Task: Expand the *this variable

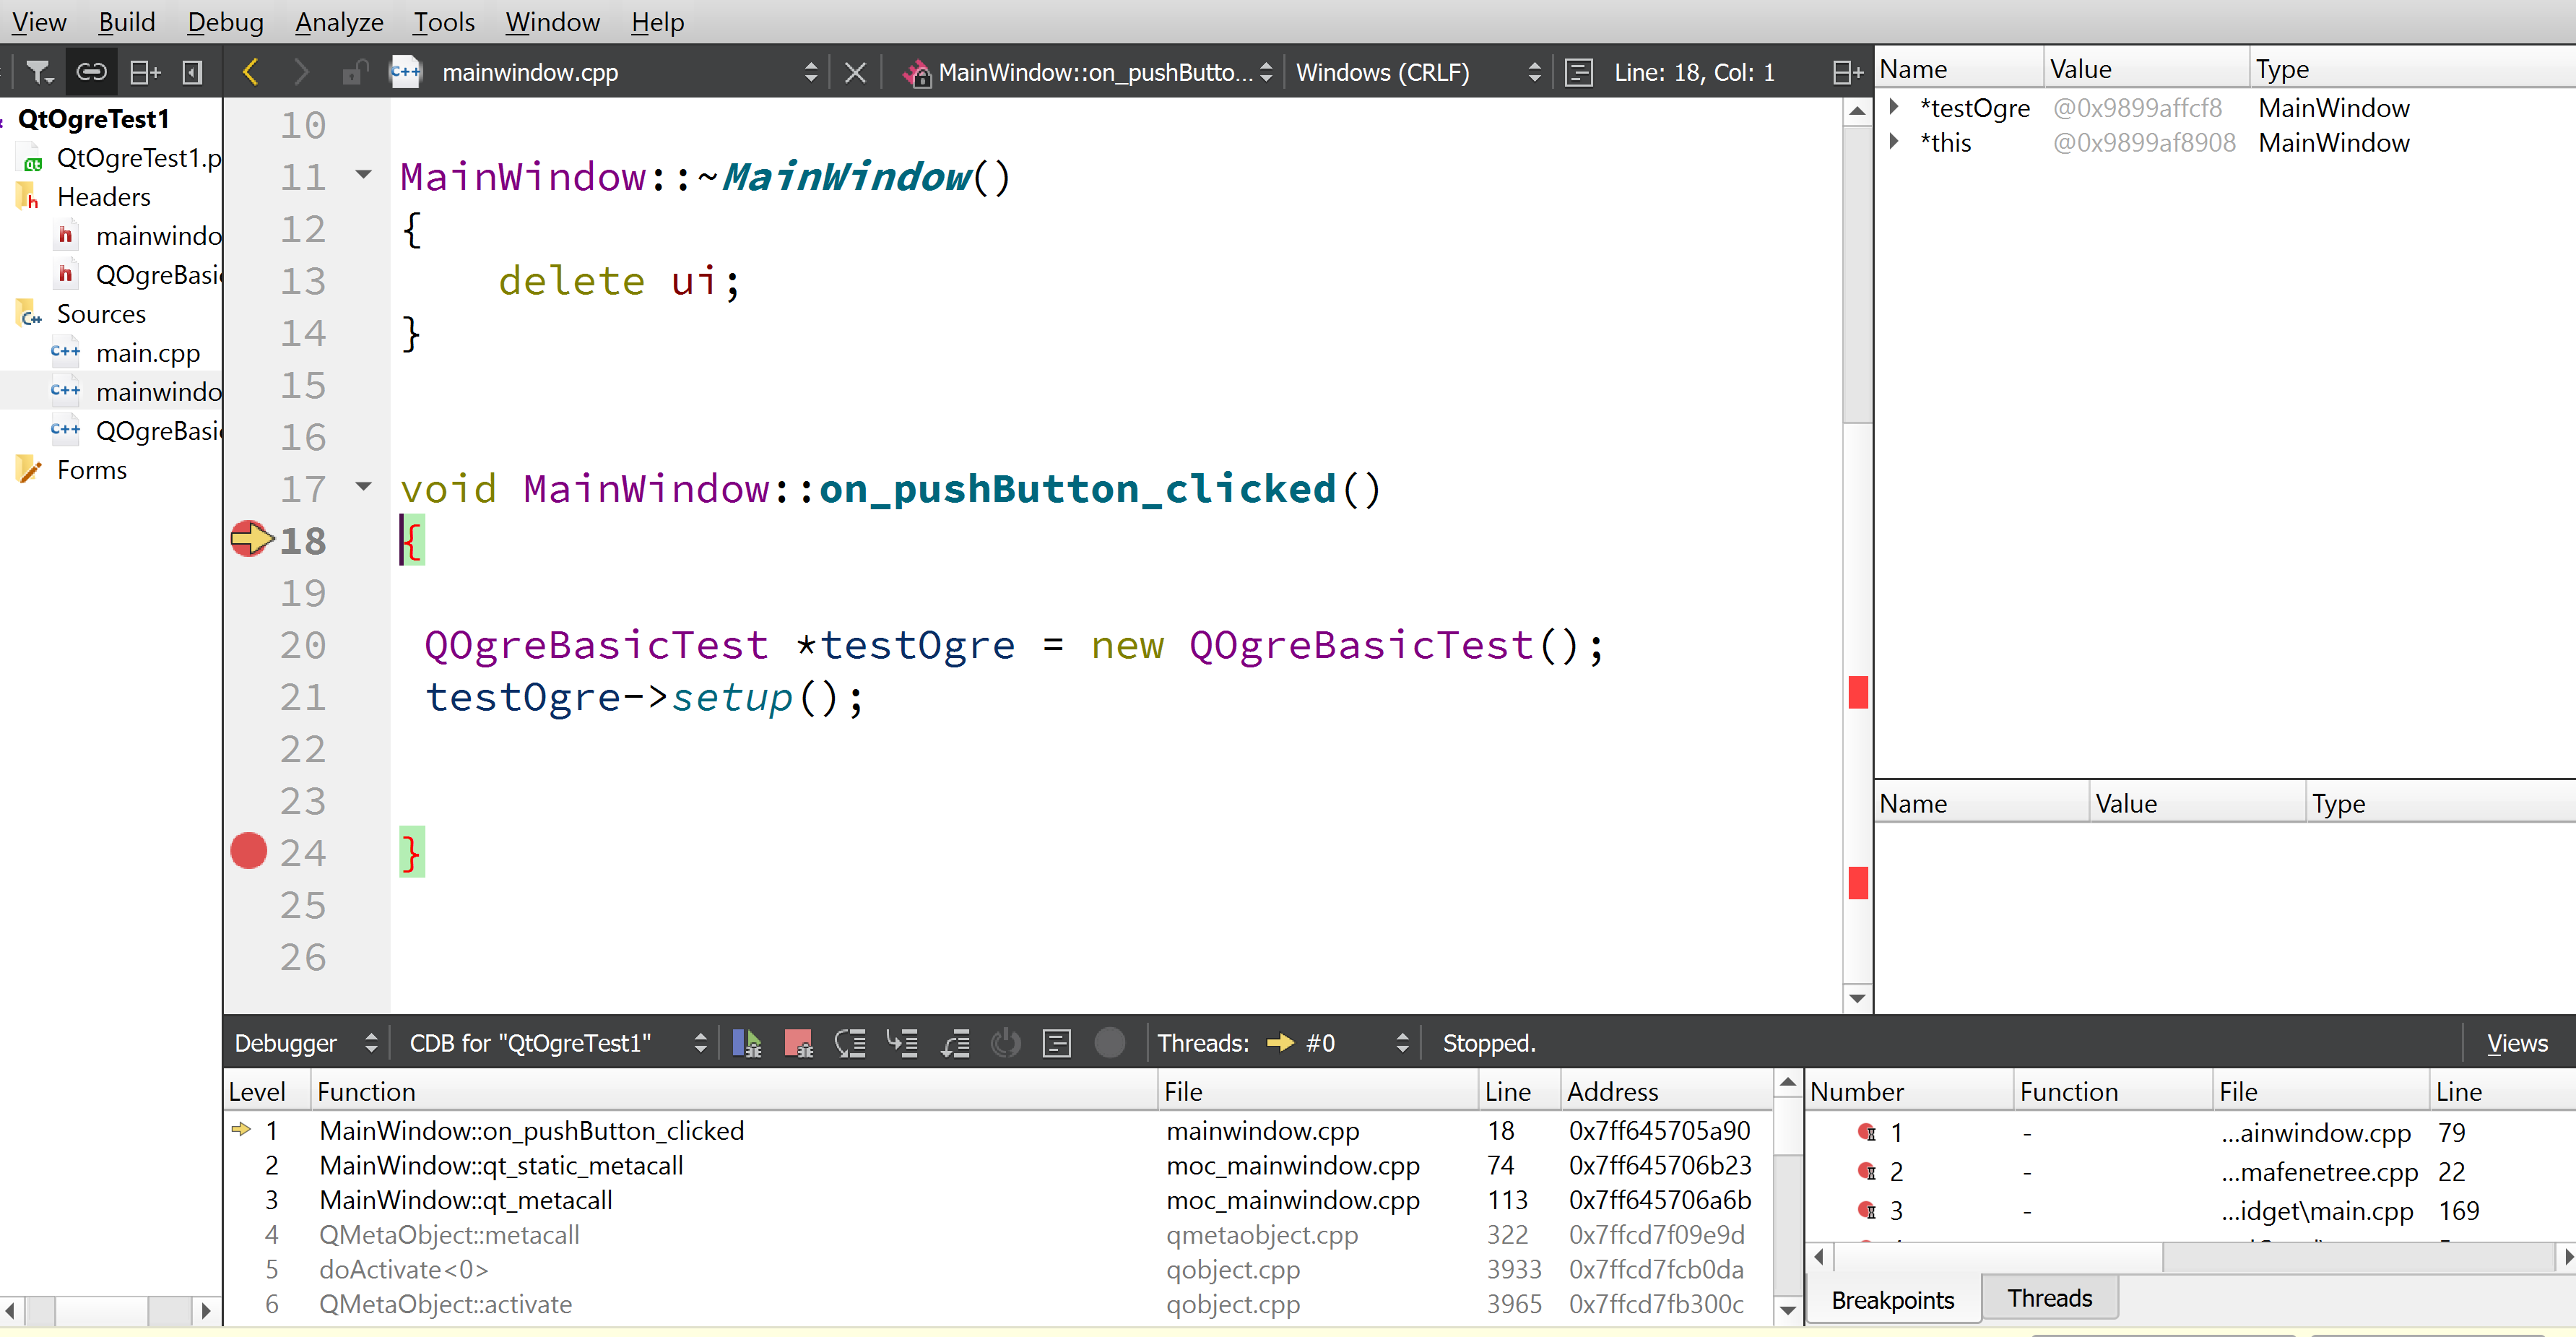Action: click(1893, 141)
